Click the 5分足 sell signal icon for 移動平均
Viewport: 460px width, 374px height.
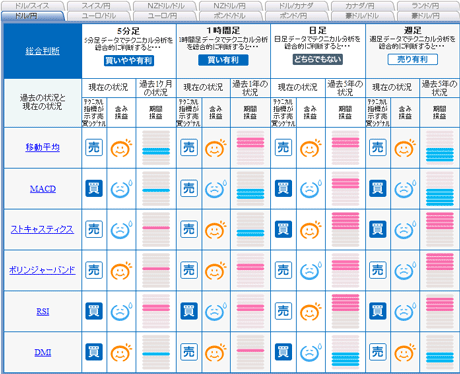[x=94, y=147]
